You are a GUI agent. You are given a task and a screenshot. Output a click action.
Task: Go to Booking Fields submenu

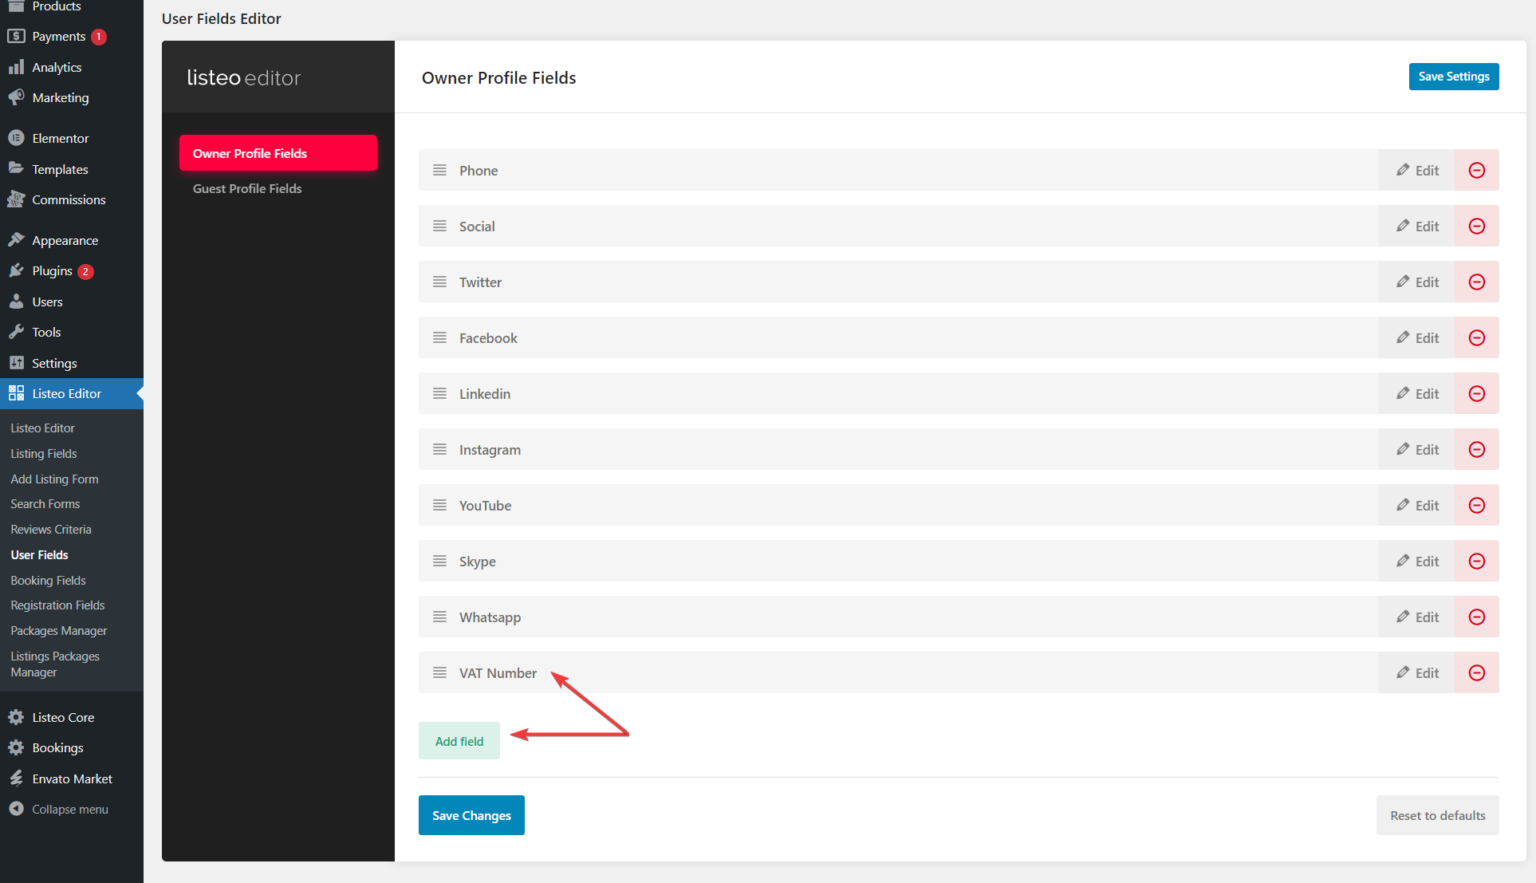[x=48, y=581]
